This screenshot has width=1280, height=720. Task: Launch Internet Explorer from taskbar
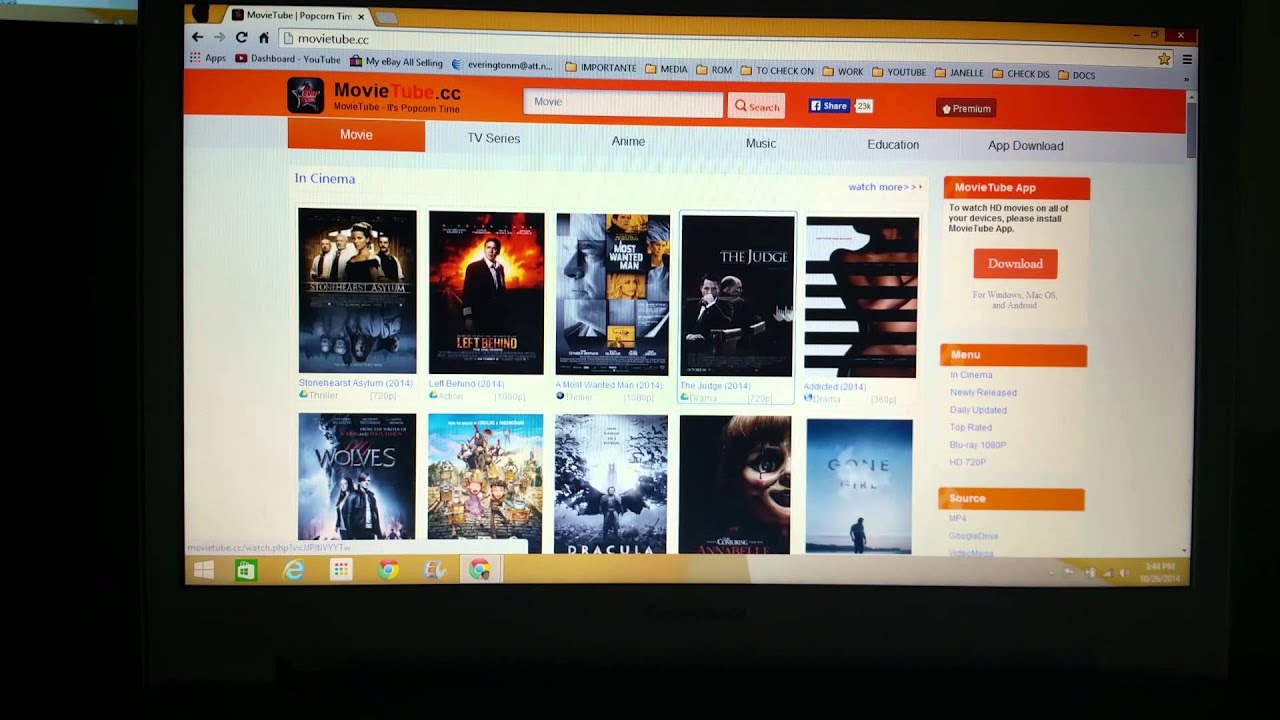point(294,570)
